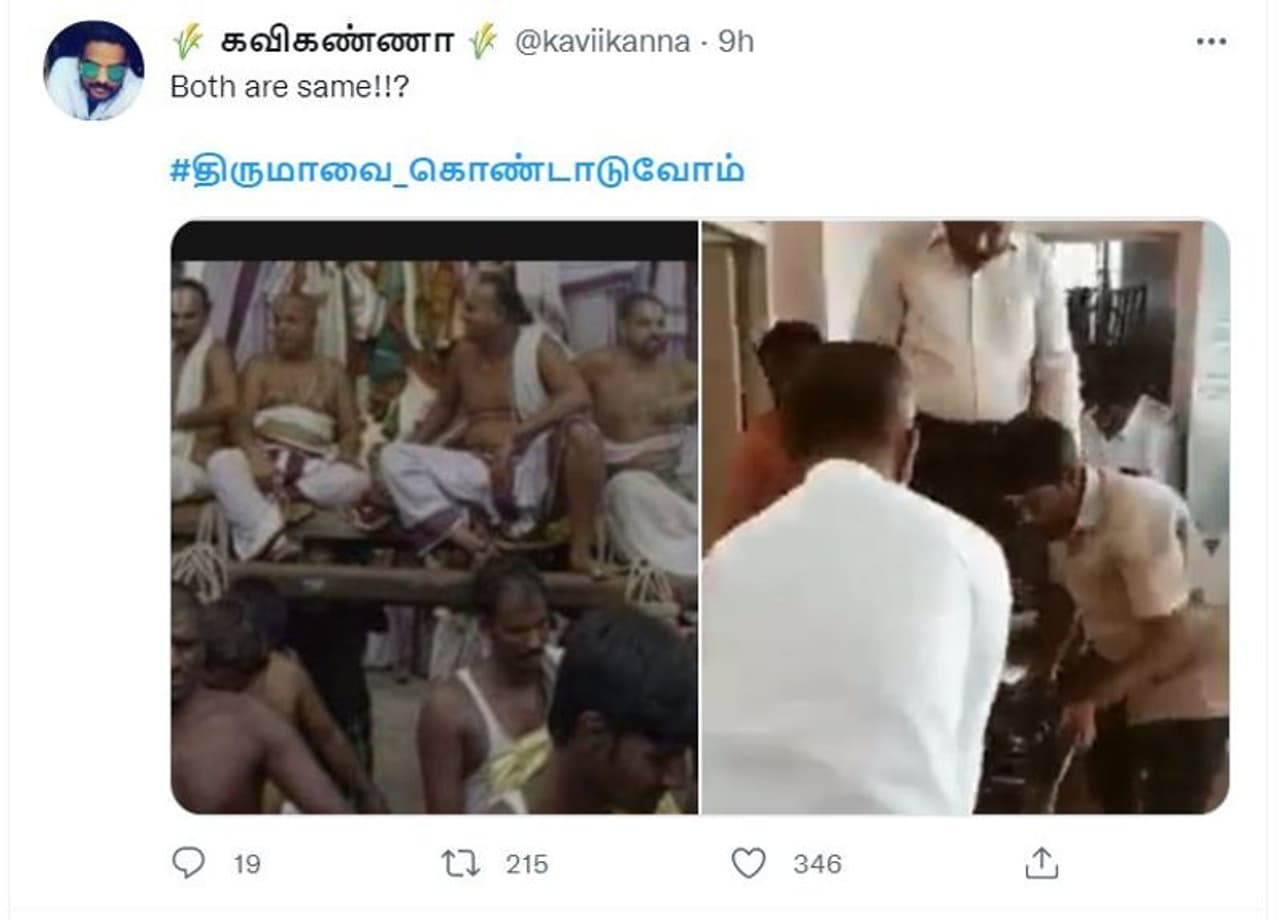1280x920 pixels.
Task: Like the tweet with the heart icon
Action: [748, 863]
